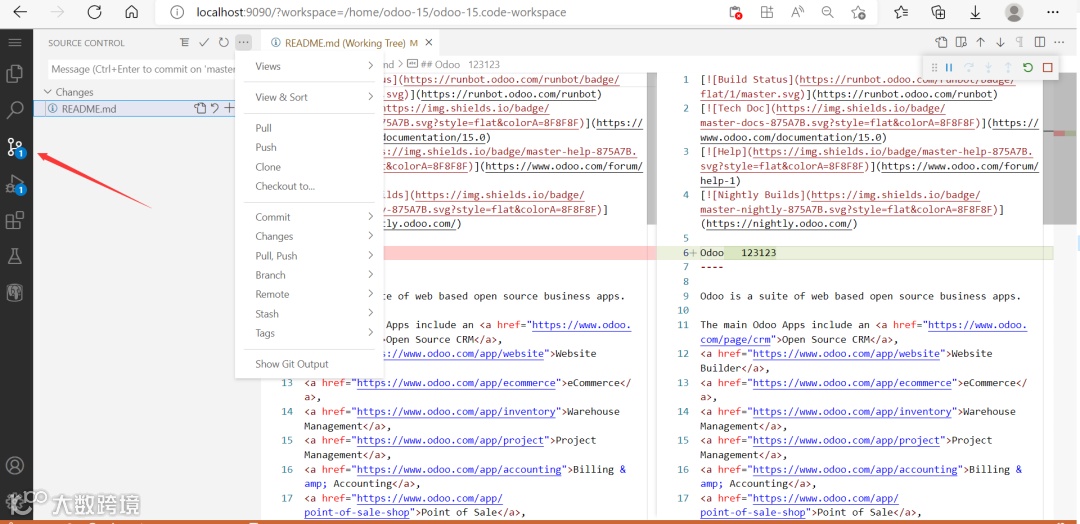Click Previous Change up arrow

pos(981,43)
